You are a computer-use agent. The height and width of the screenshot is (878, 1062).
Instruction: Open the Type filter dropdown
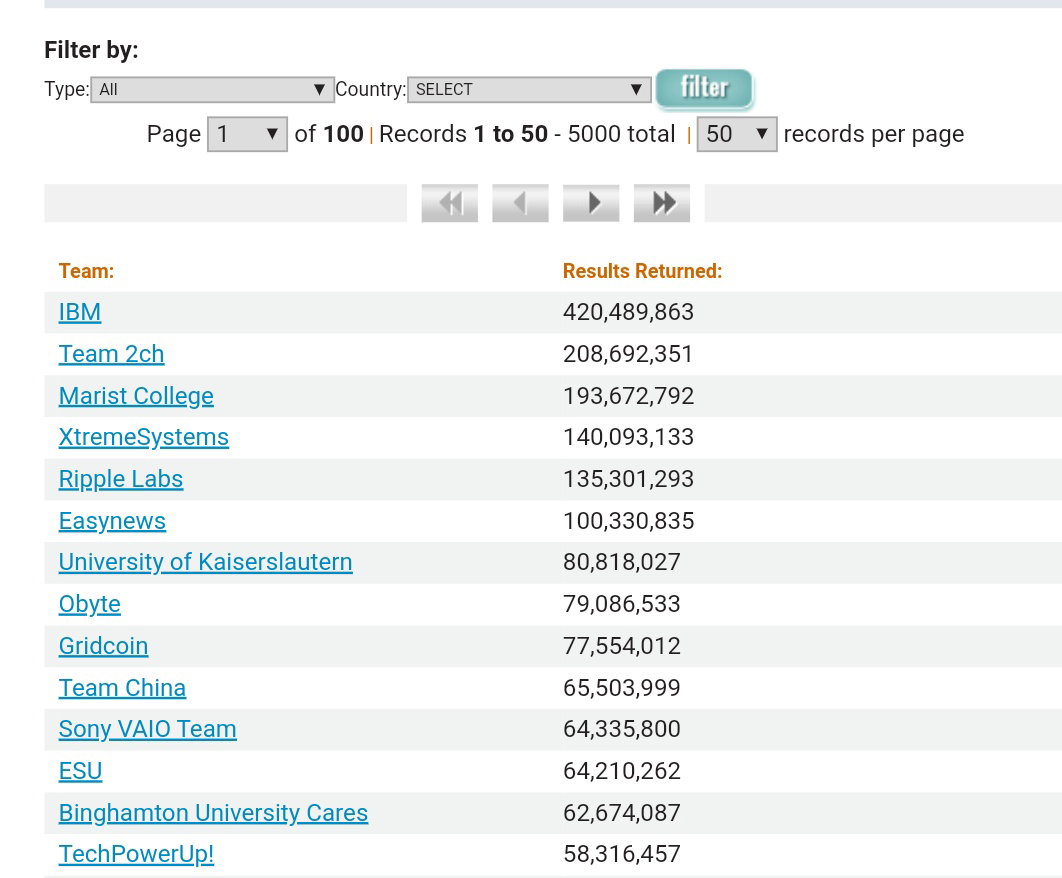point(213,89)
